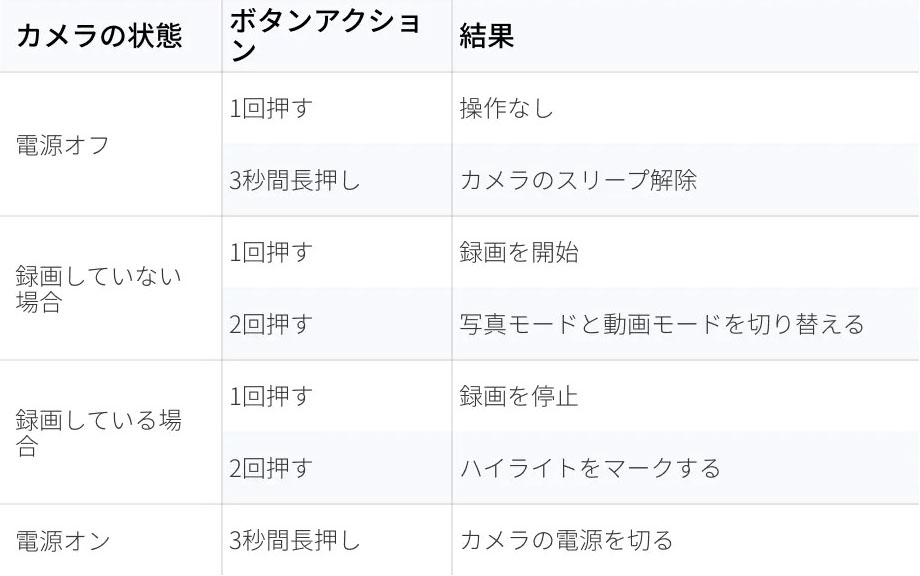
Task: Select the 録画していない場合 state cell
Action: coord(99,289)
